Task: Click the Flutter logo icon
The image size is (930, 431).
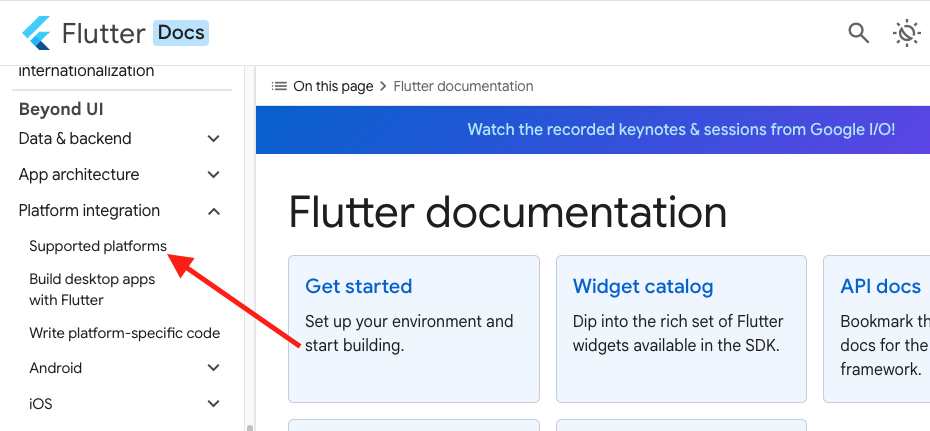Action: click(36, 33)
